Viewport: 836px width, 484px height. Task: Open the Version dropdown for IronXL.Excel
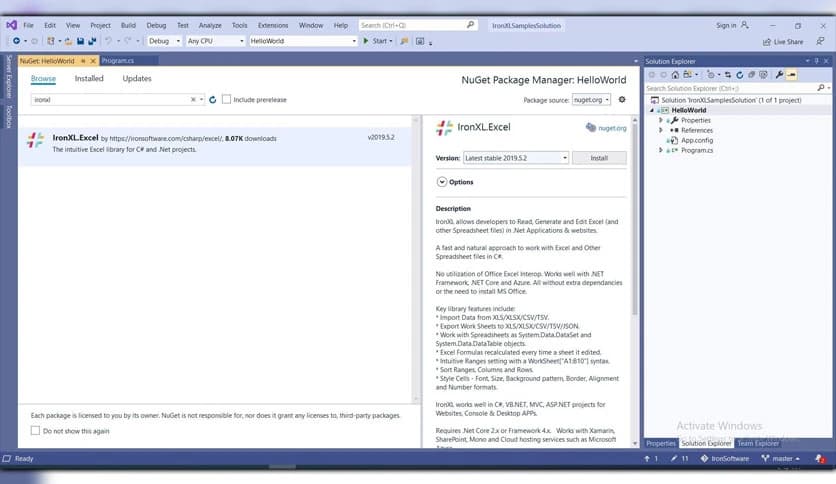point(516,158)
